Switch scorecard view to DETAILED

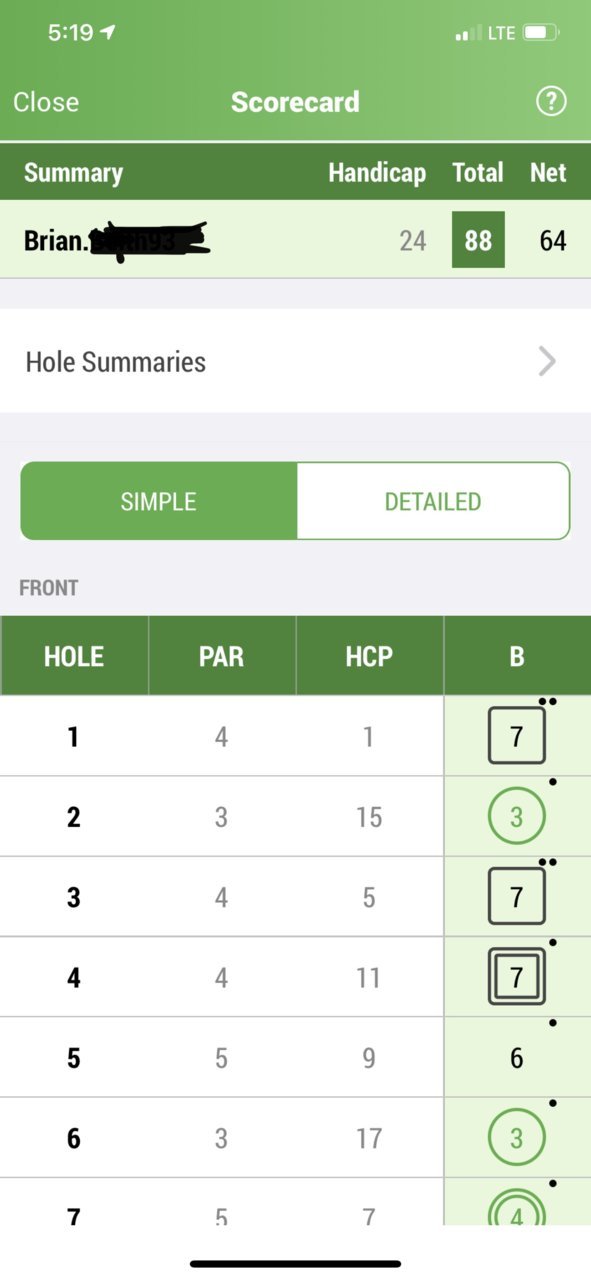[433, 501]
